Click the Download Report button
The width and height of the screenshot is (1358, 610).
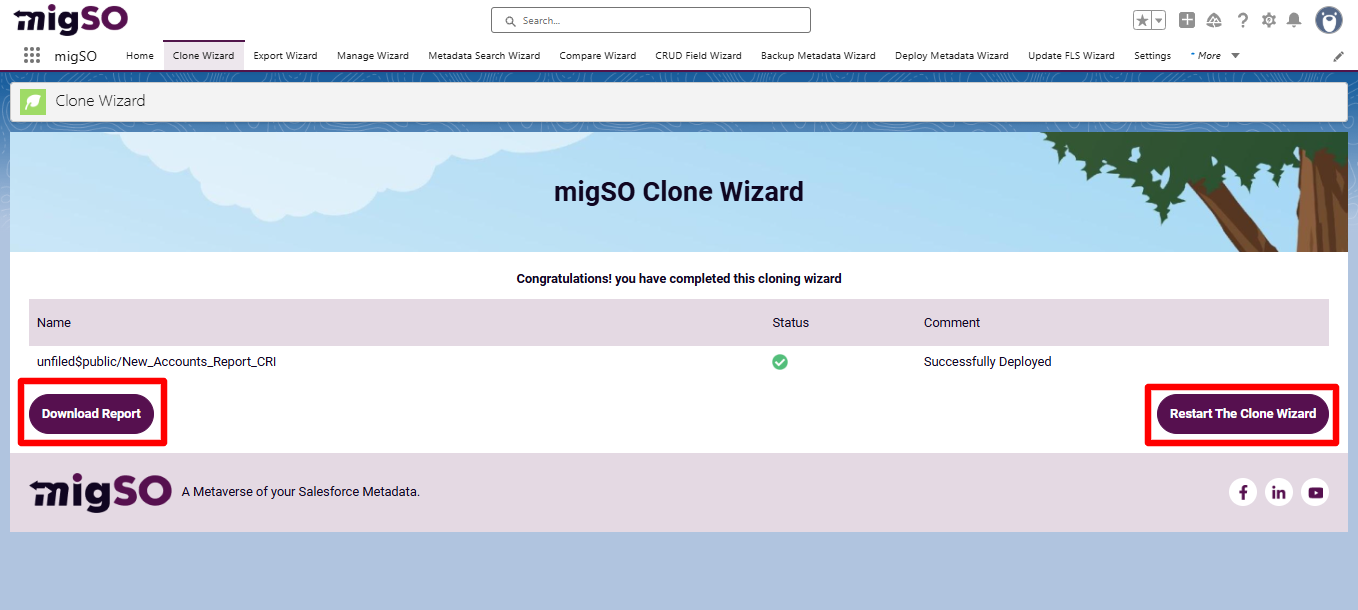[91, 413]
